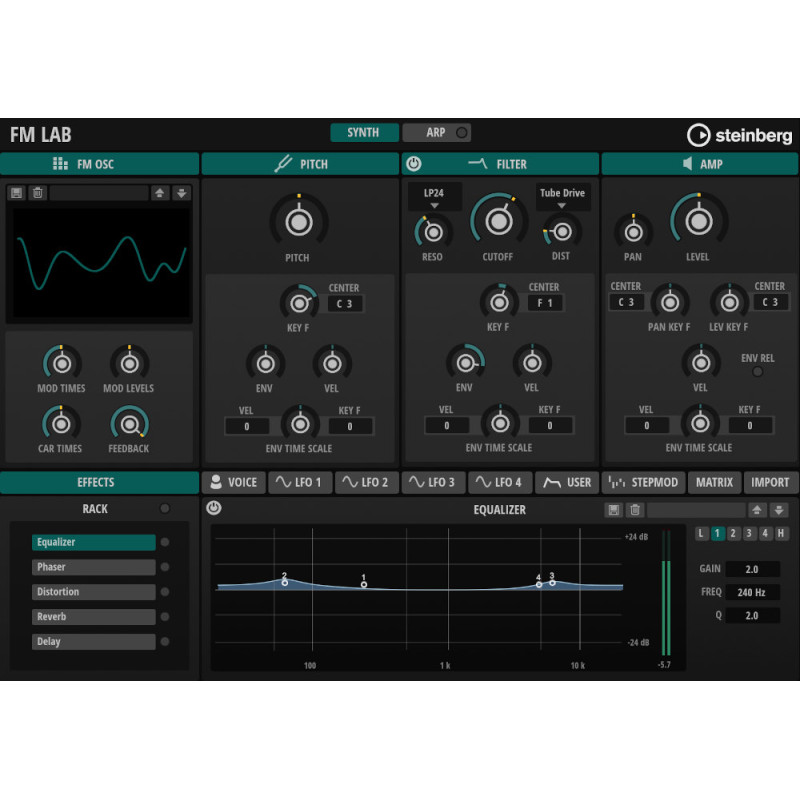This screenshot has width=800, height=800.
Task: Open the STEPMOD tab
Action: 643,482
